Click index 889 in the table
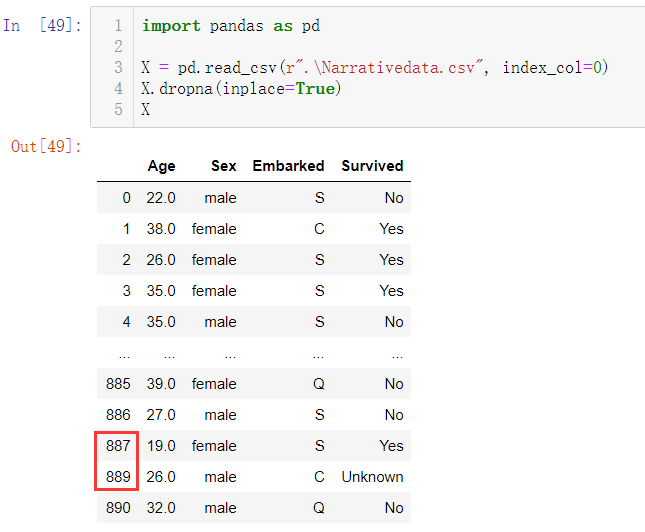This screenshot has width=645, height=532. (x=118, y=477)
